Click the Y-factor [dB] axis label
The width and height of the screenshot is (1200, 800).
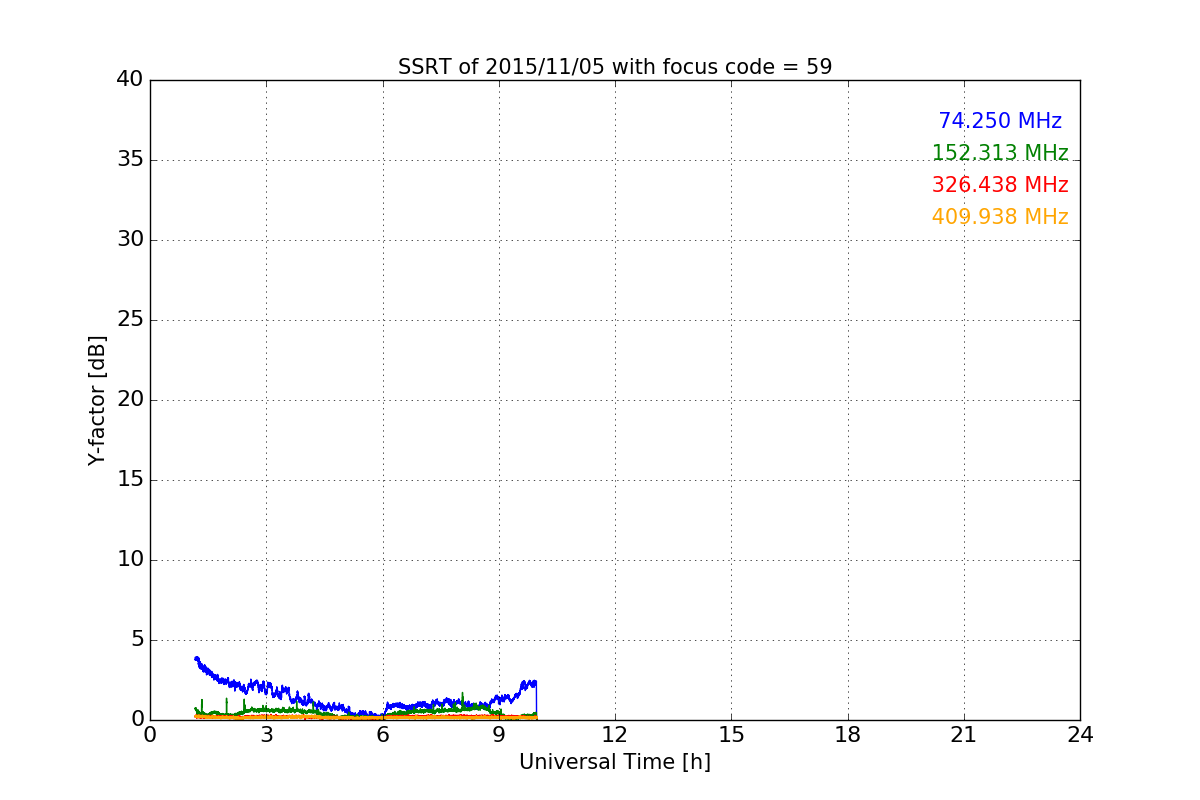coord(97,400)
